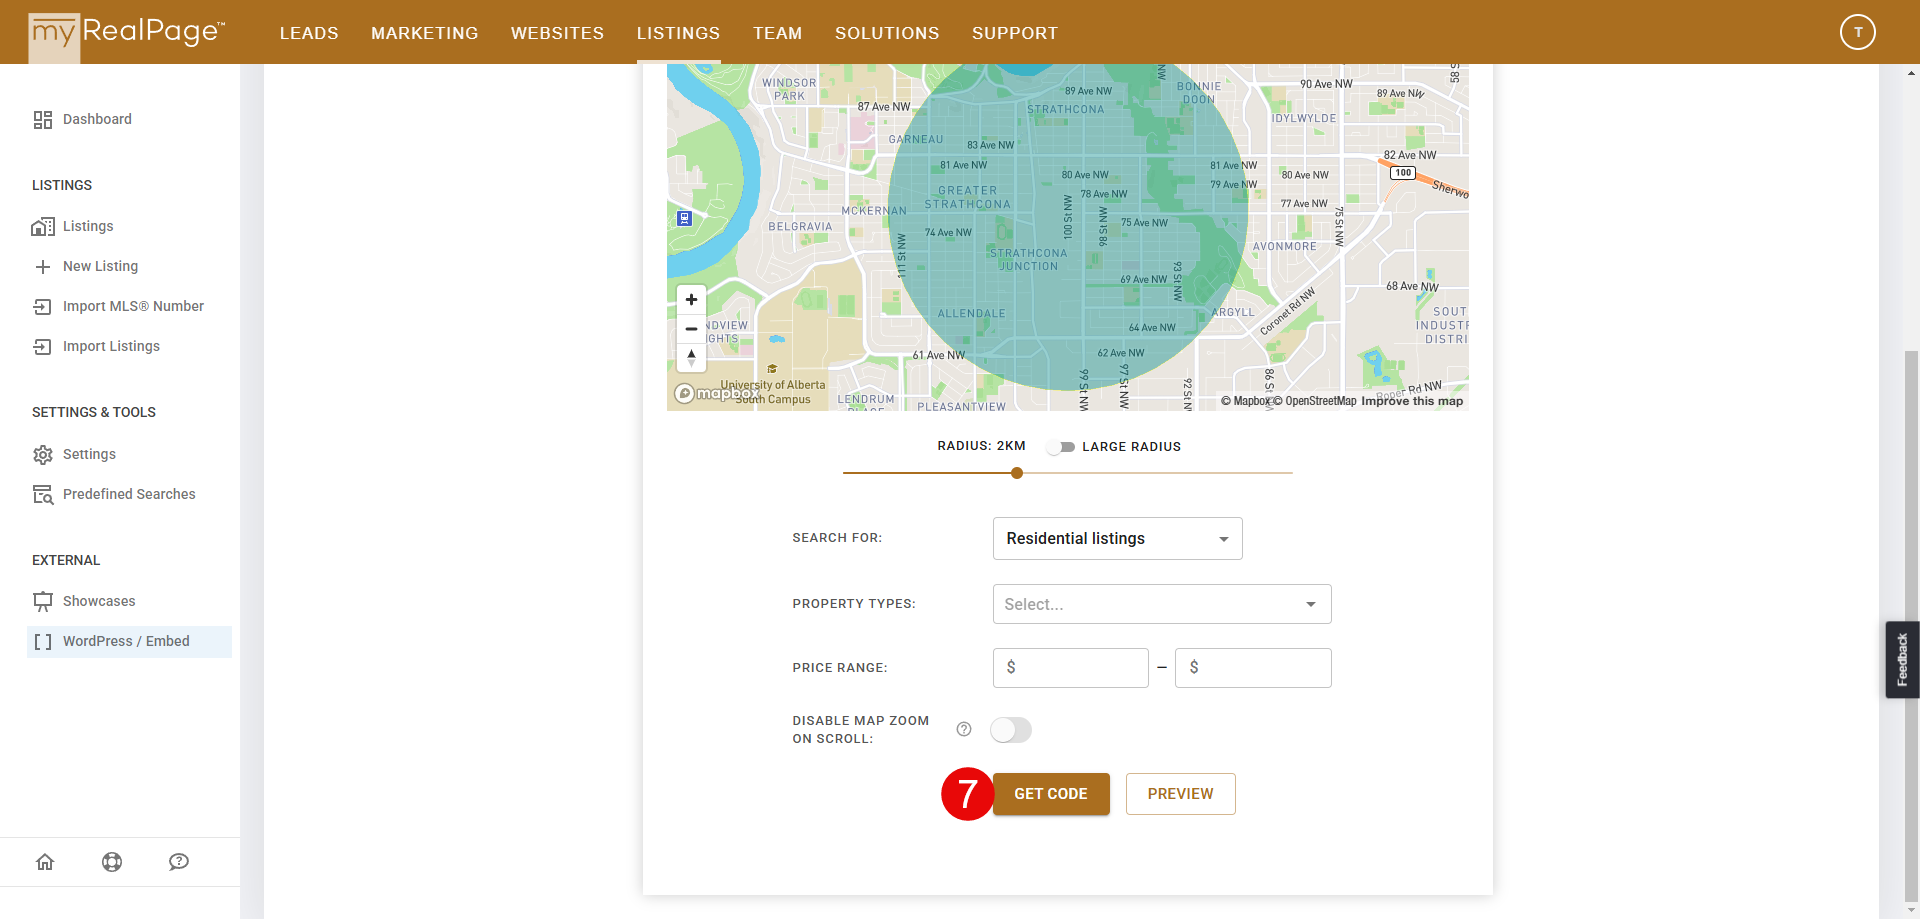Click the Mapbox attribution link
The height and width of the screenshot is (919, 1920).
[x=1245, y=401]
